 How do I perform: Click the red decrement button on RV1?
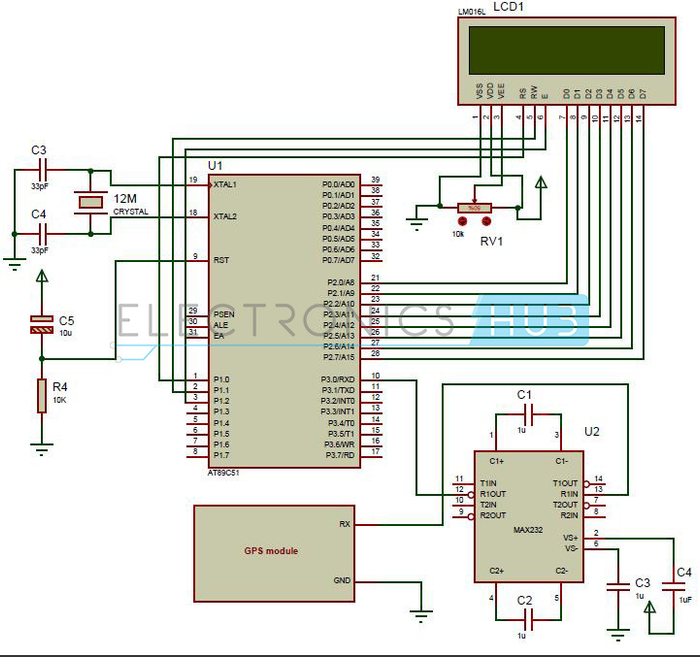point(462,220)
